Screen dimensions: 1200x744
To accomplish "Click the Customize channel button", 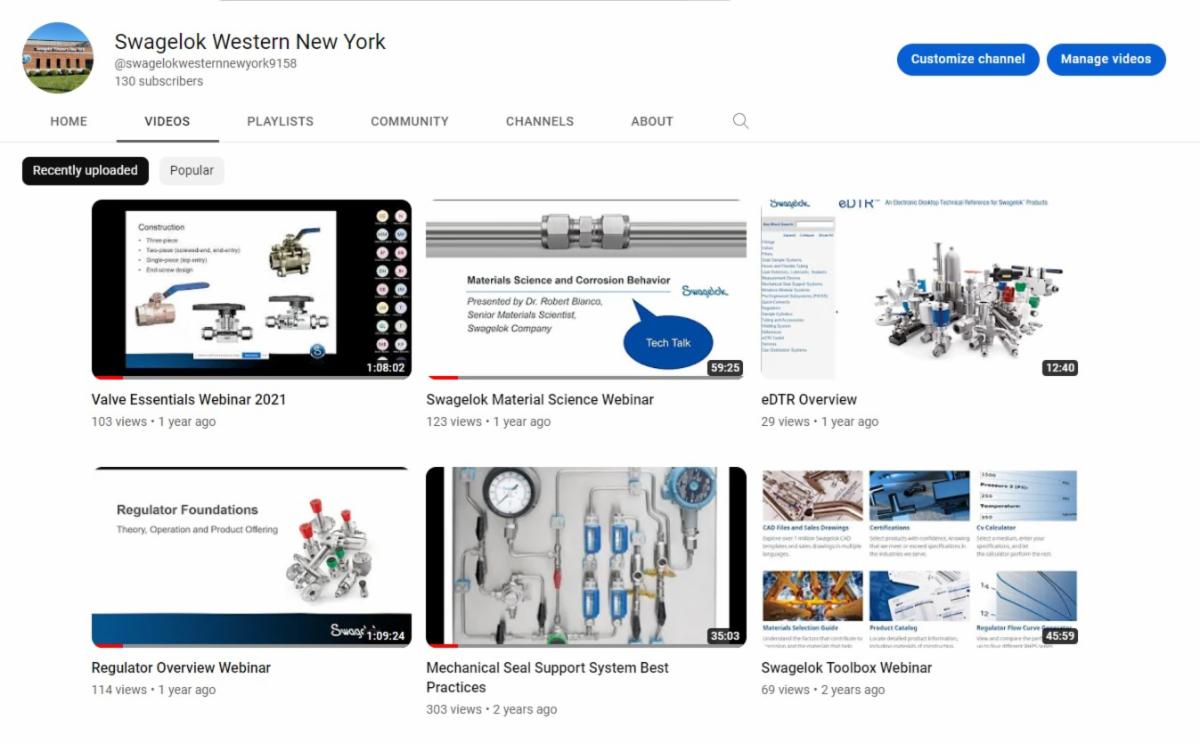I will coord(968,59).
